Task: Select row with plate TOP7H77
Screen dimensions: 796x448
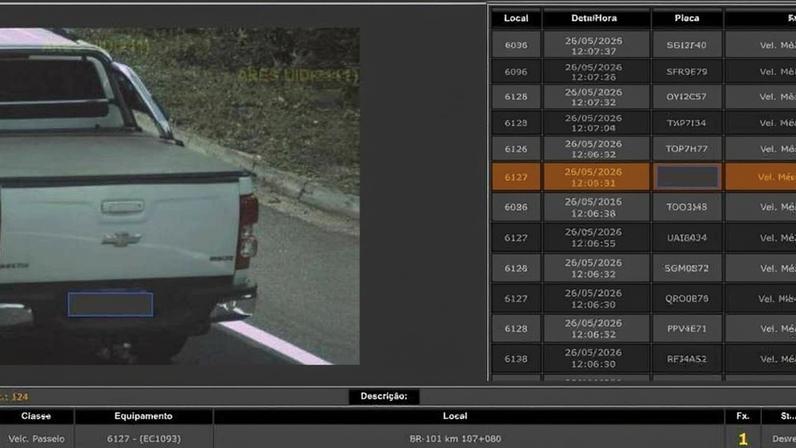Action: point(643,149)
